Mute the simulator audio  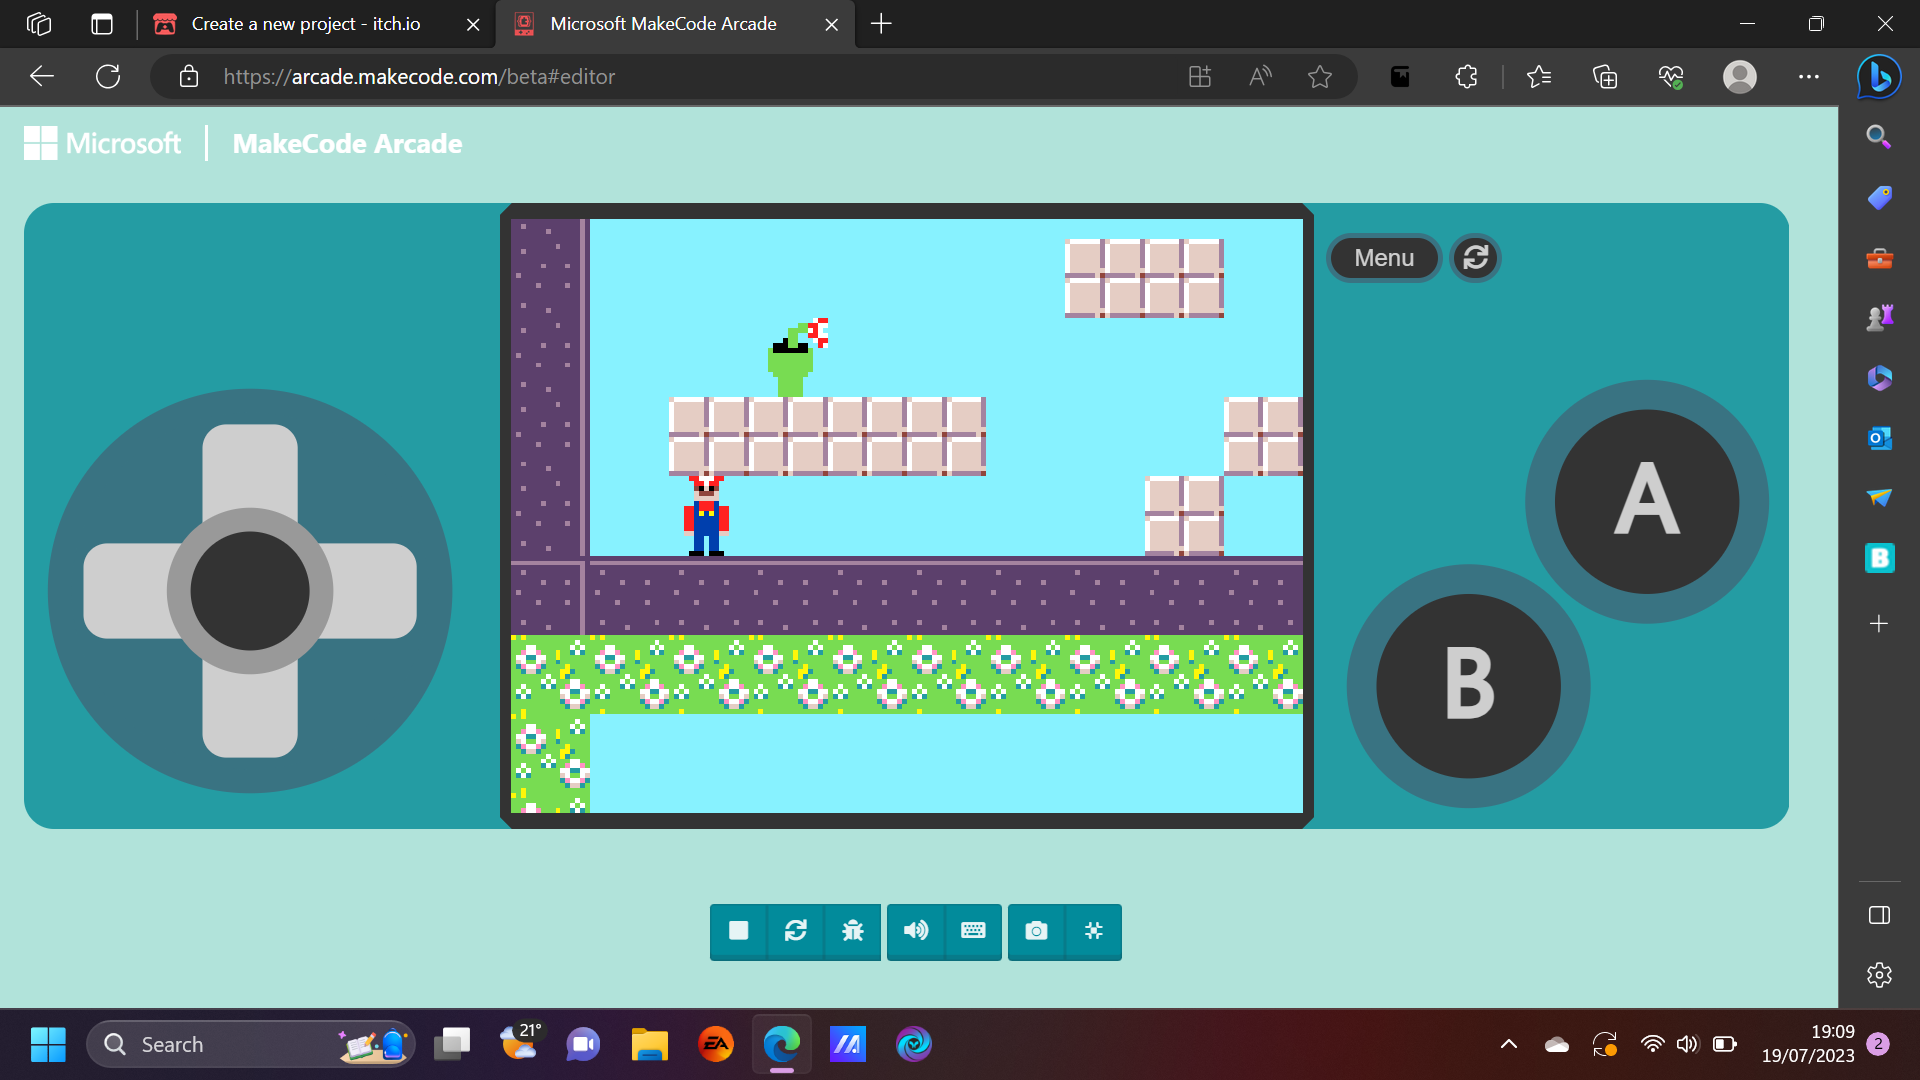point(916,931)
